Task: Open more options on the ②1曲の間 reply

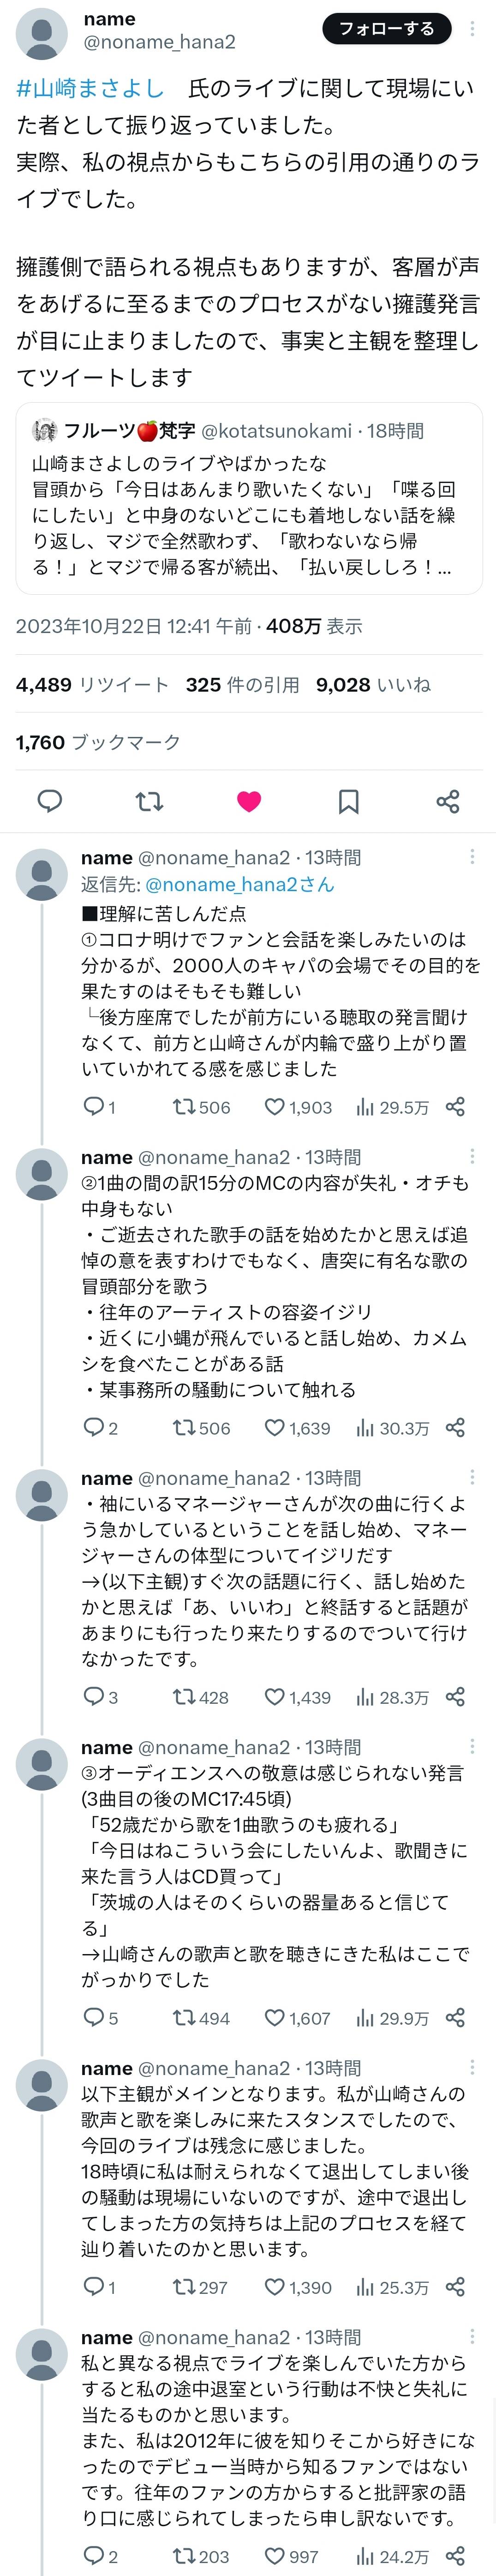Action: click(472, 1156)
